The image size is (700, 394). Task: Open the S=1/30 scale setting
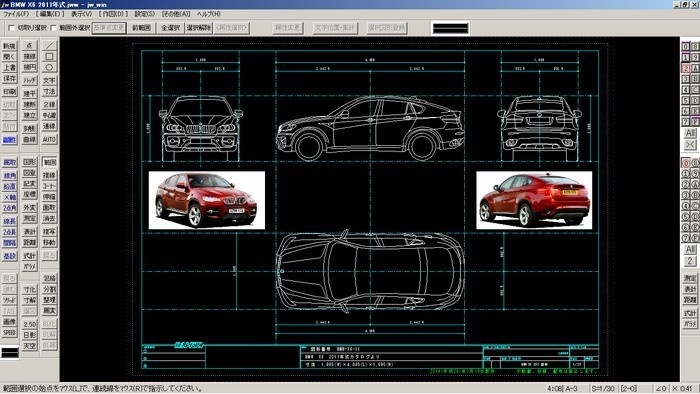(x=603, y=389)
